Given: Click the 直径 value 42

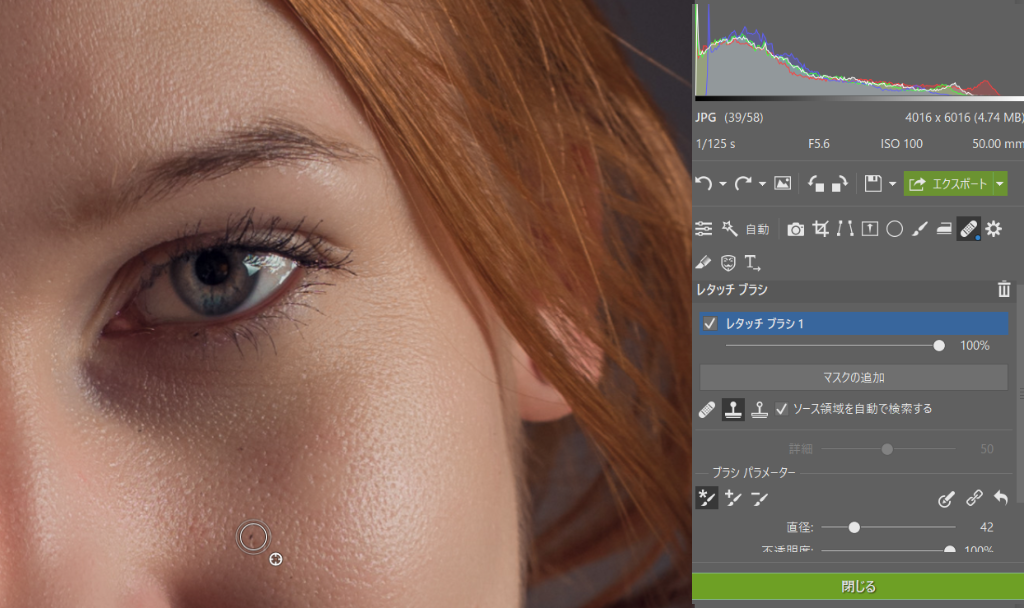Looking at the screenshot, I should click(x=986, y=527).
